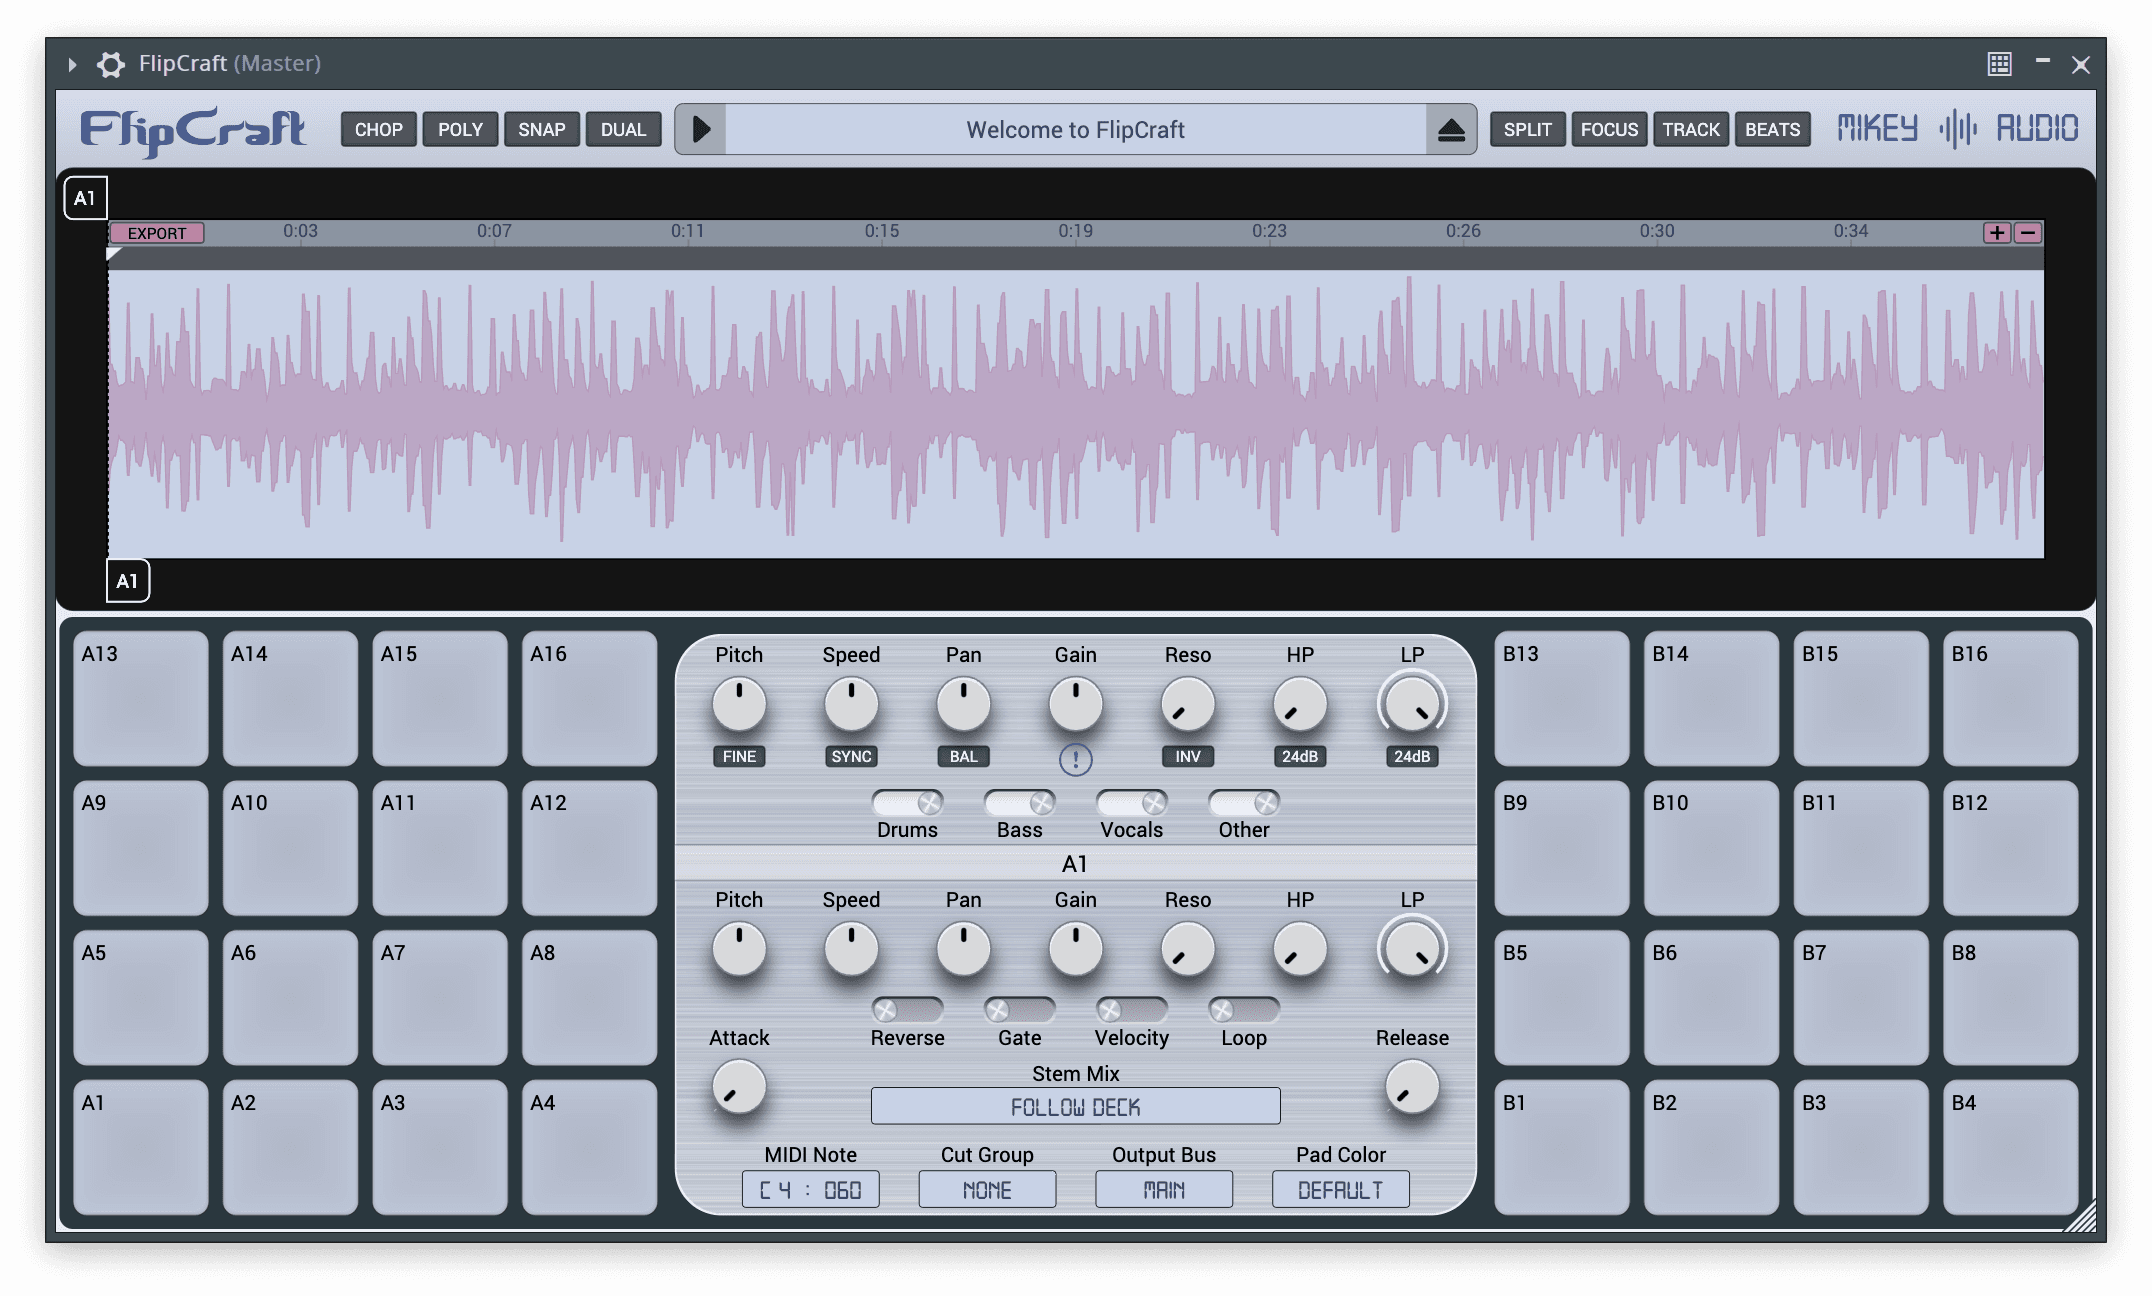The height and width of the screenshot is (1296, 2152).
Task: Click the SPLIT button
Action: 1527,129
